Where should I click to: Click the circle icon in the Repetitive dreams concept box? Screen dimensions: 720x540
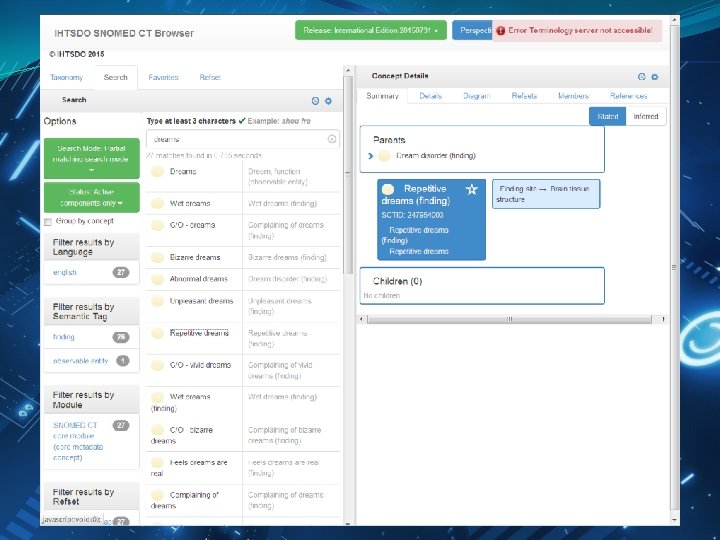click(x=388, y=189)
